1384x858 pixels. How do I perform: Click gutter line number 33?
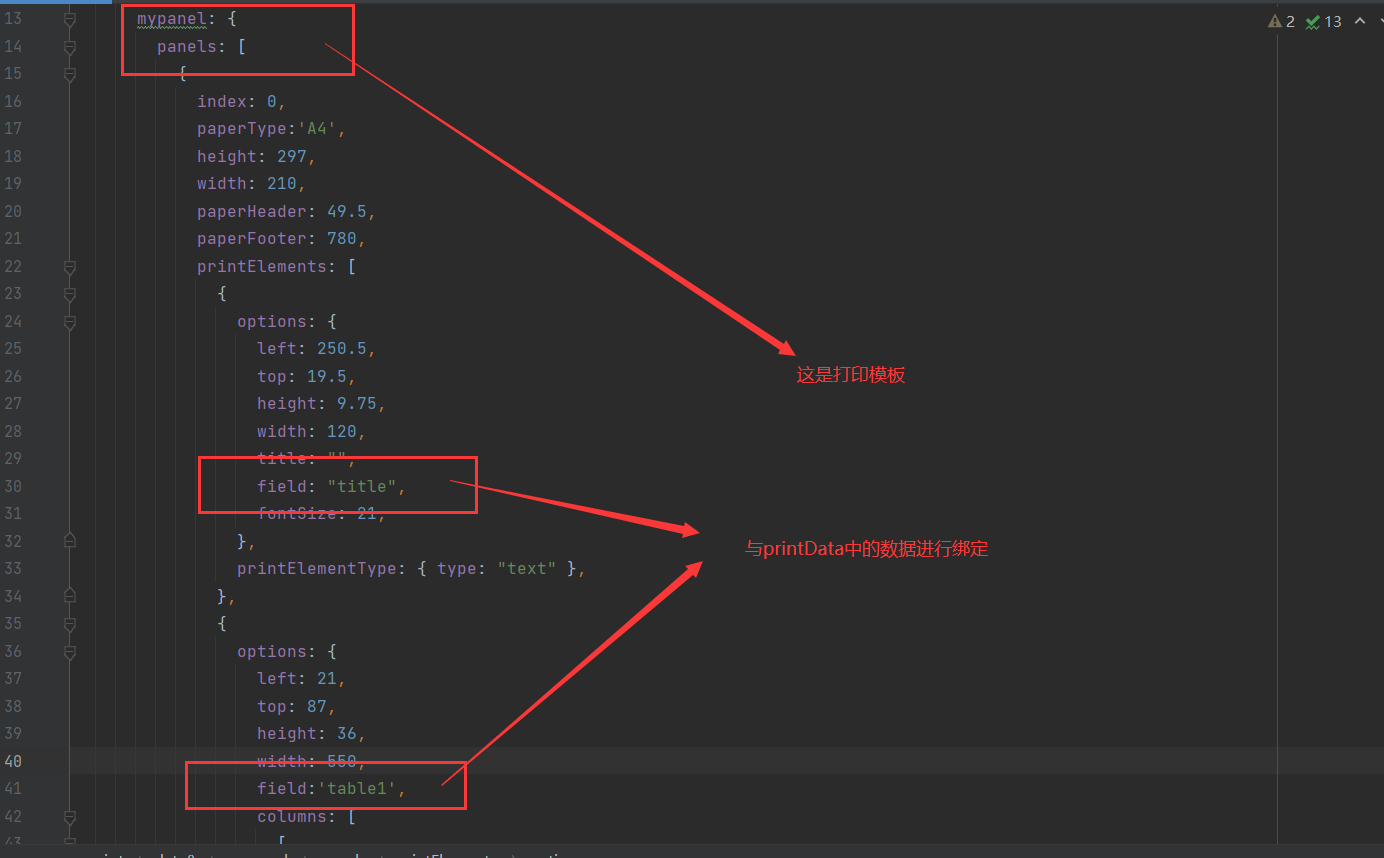point(13,568)
